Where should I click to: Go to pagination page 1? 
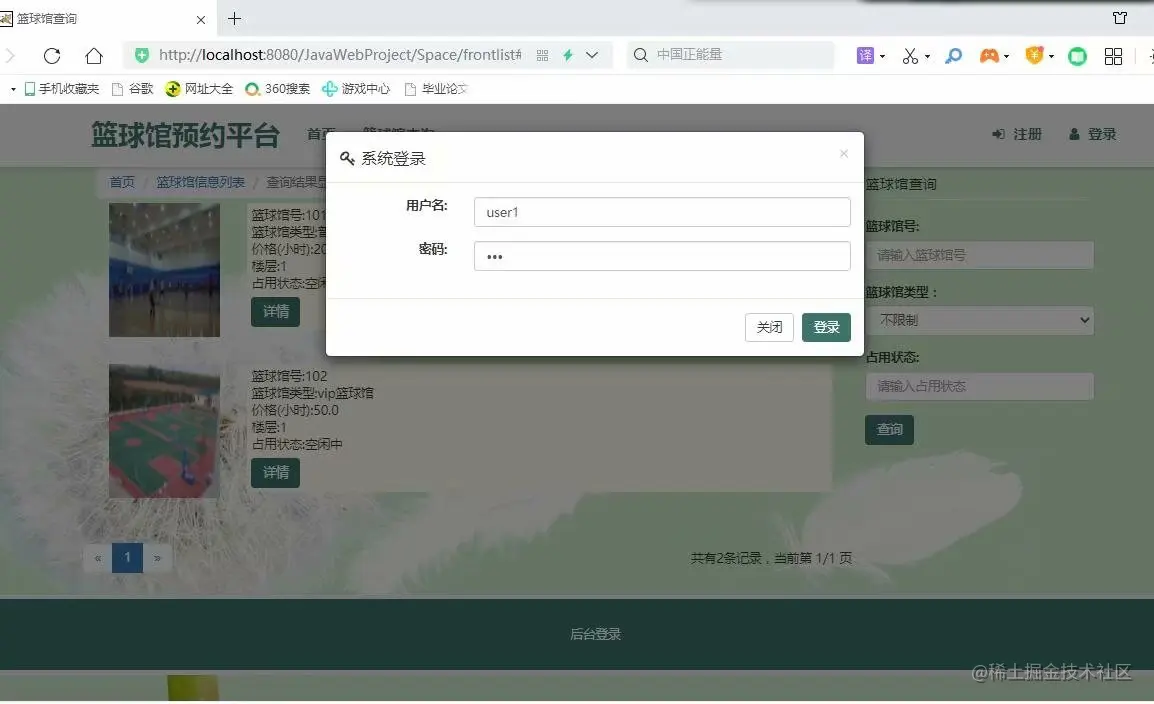[127, 558]
